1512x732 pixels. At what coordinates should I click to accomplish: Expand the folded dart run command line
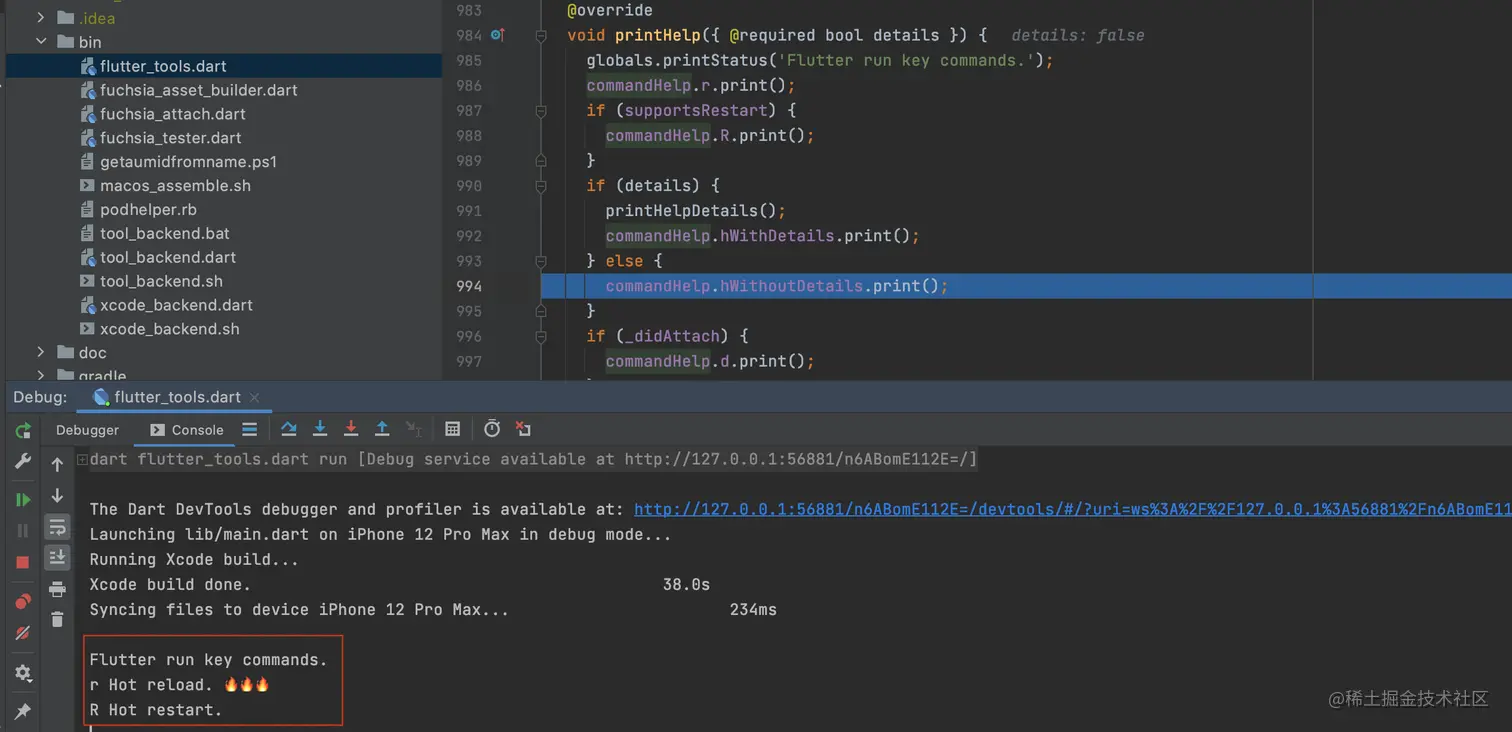pos(82,460)
